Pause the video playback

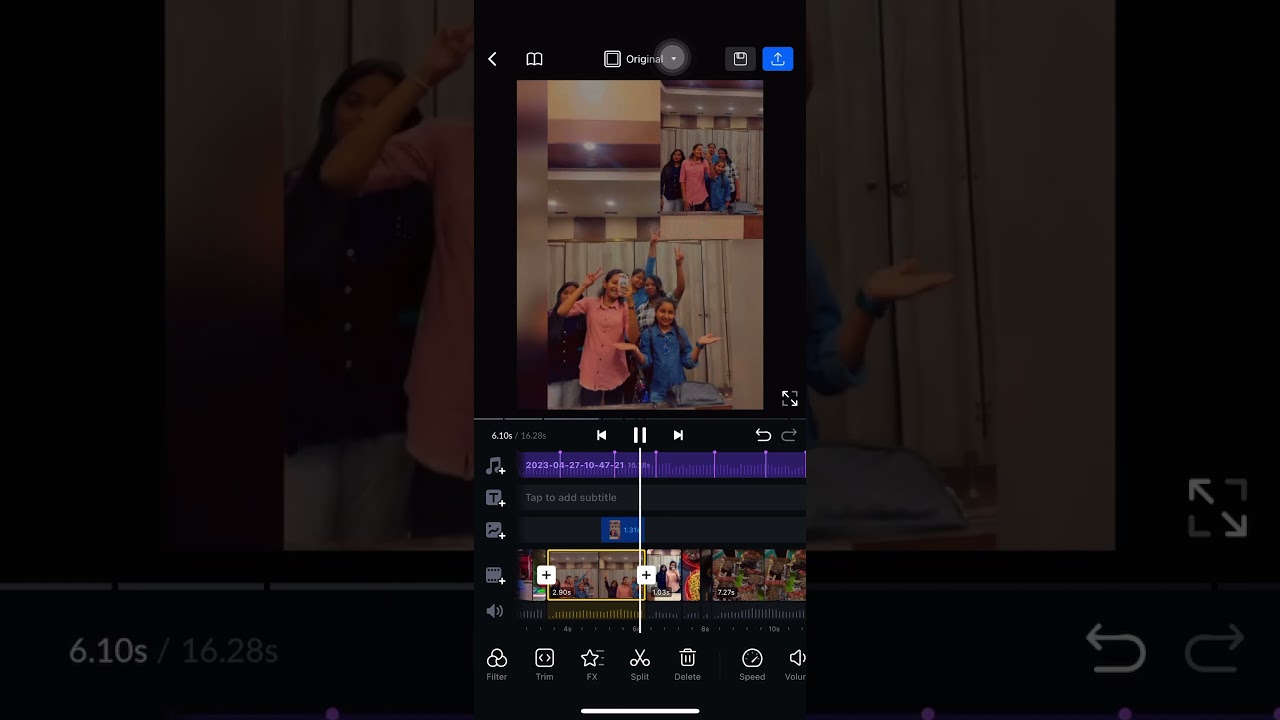[x=640, y=435]
